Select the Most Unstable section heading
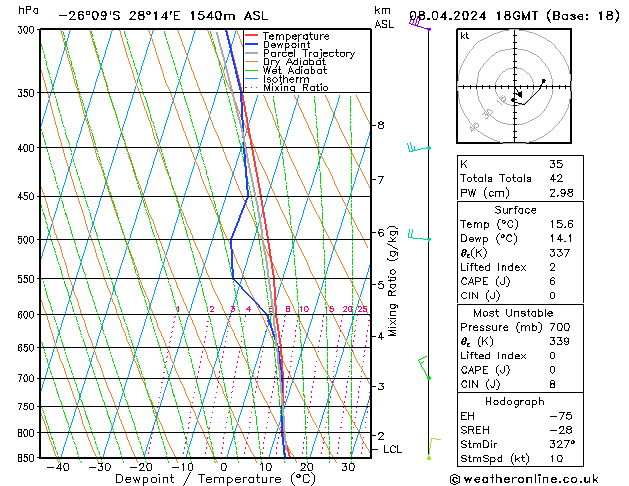The width and height of the screenshot is (629, 486). point(513,313)
